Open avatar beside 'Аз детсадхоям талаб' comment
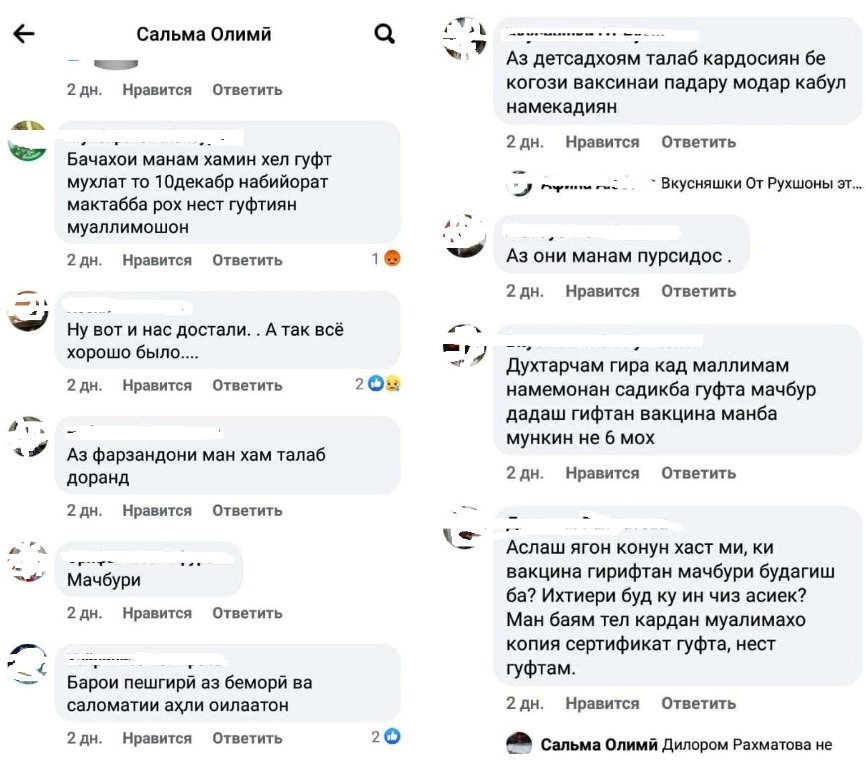866x768 pixels. pyautogui.click(x=464, y=40)
